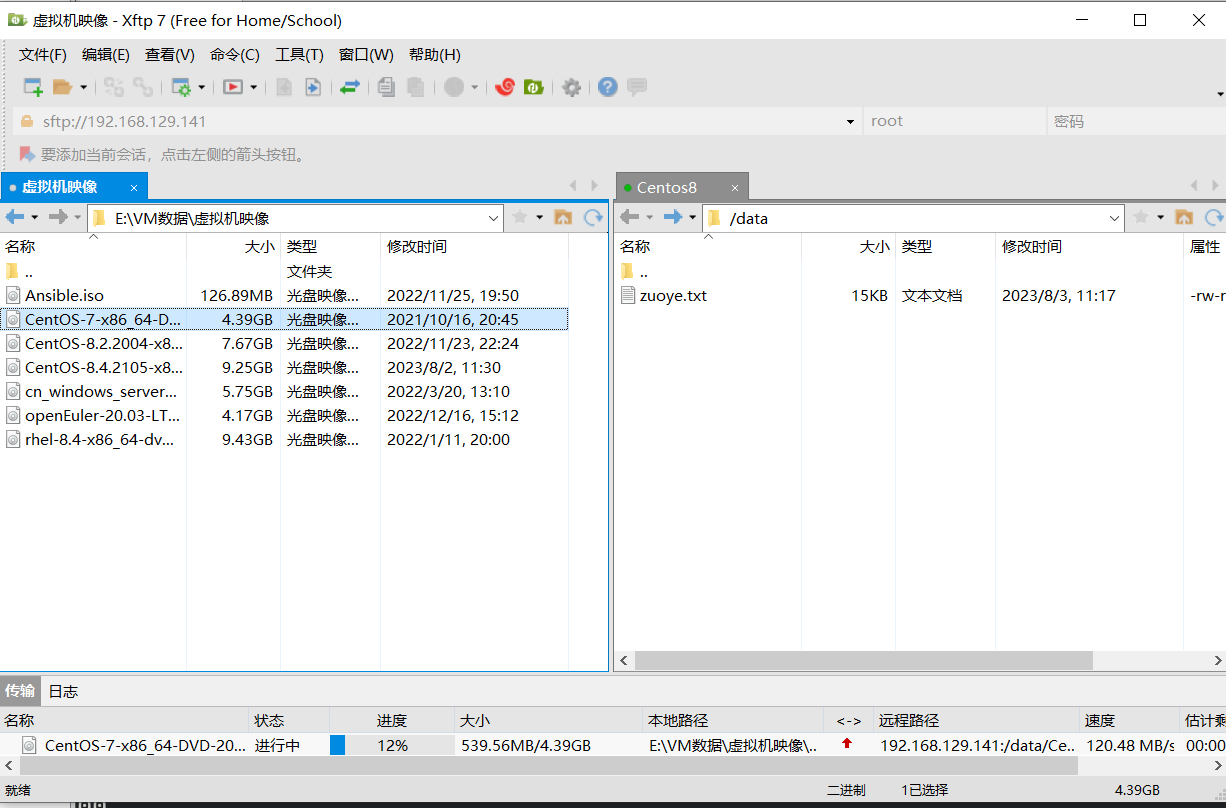Open the remote pane home folder icon

click(x=1184, y=217)
